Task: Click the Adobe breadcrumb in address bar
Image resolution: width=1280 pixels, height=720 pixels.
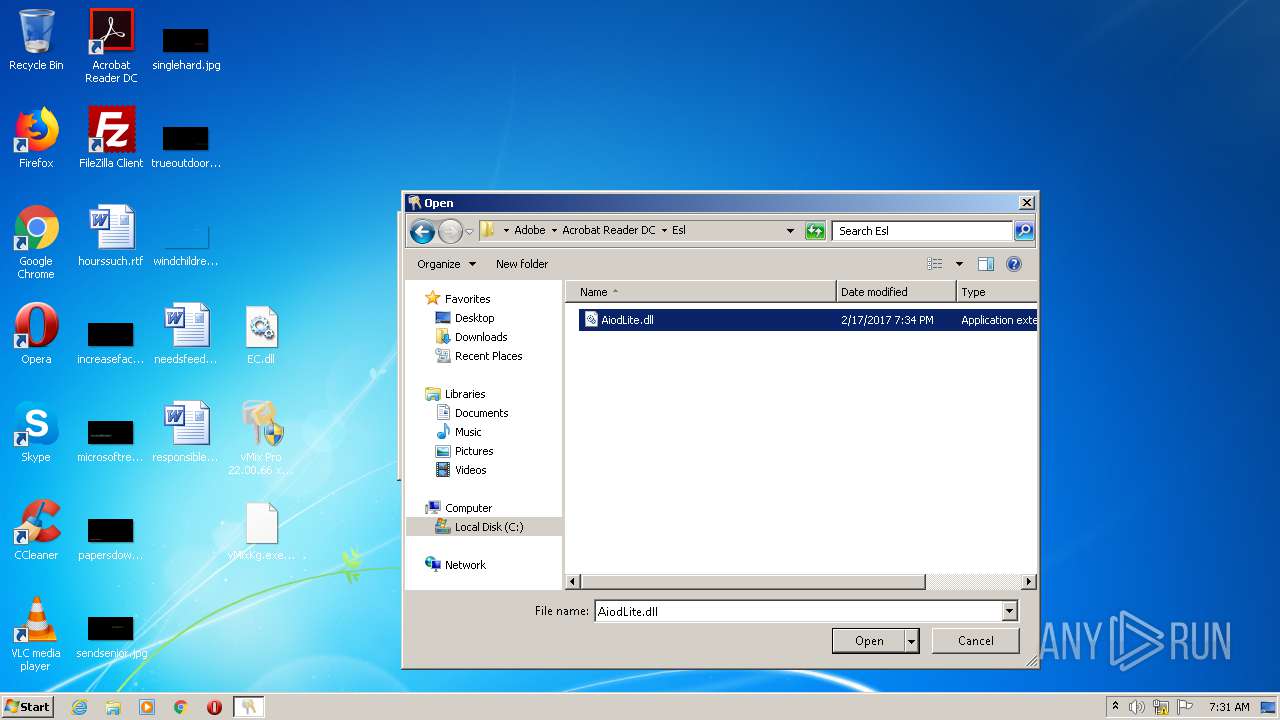Action: [x=530, y=230]
